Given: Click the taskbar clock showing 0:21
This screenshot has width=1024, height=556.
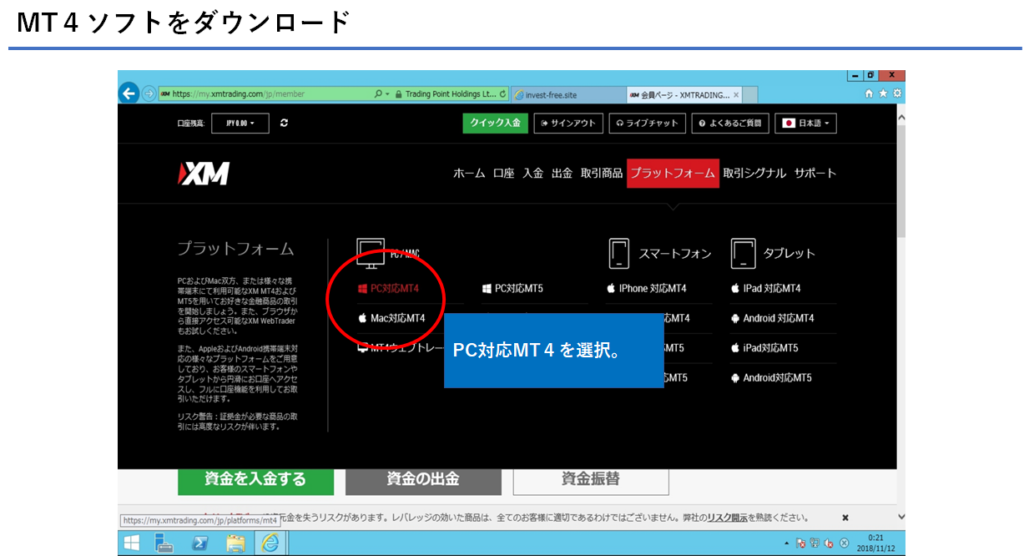Looking at the screenshot, I should coord(876,543).
